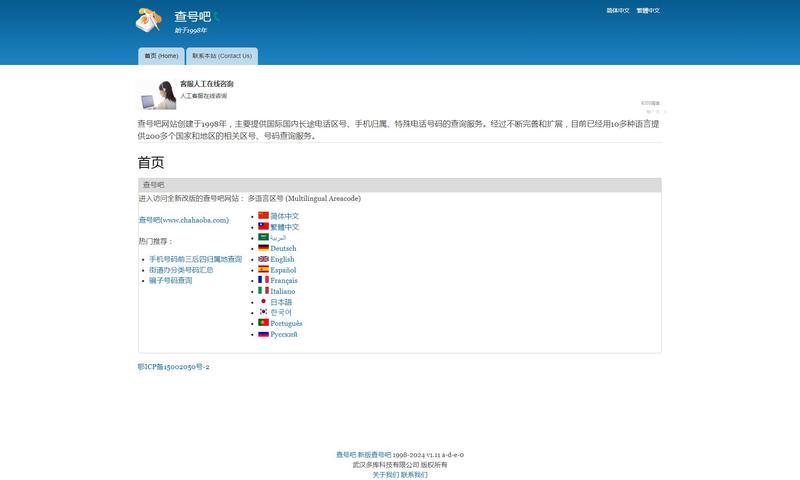Open footer 联系我们 link
This screenshot has height=480, width=800.
(x=414, y=475)
